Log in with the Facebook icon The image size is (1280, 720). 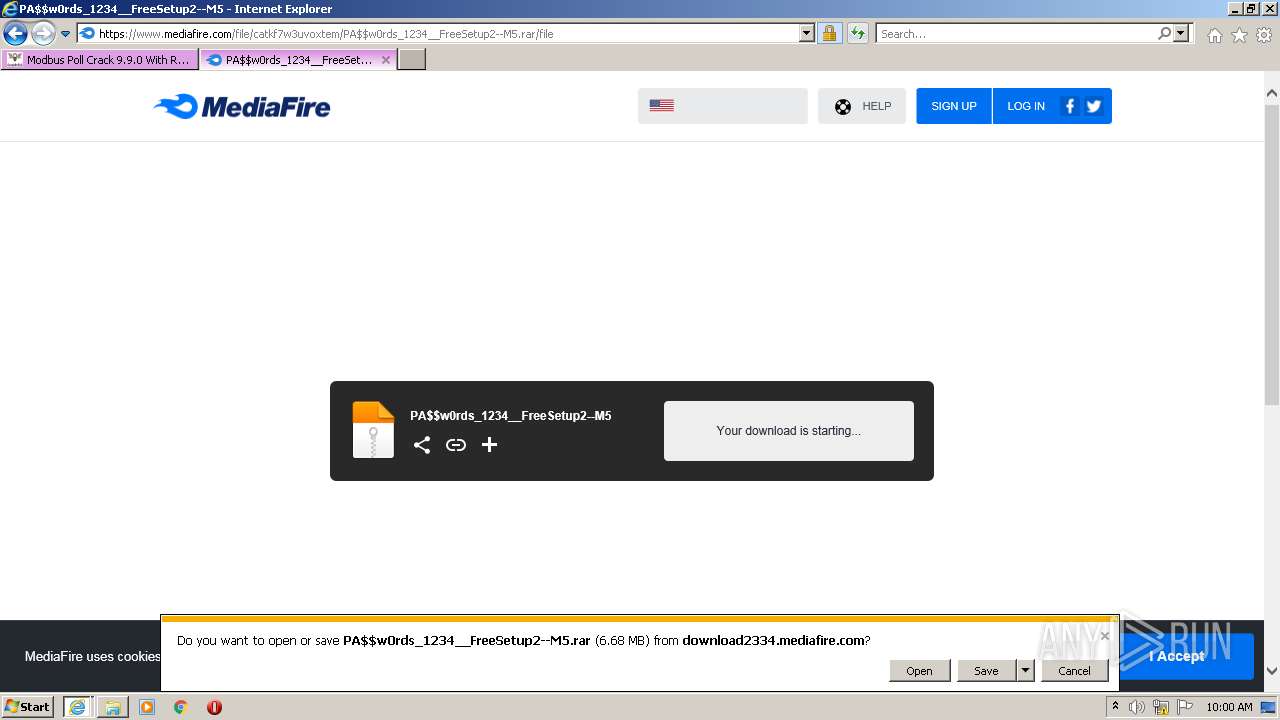[1070, 106]
